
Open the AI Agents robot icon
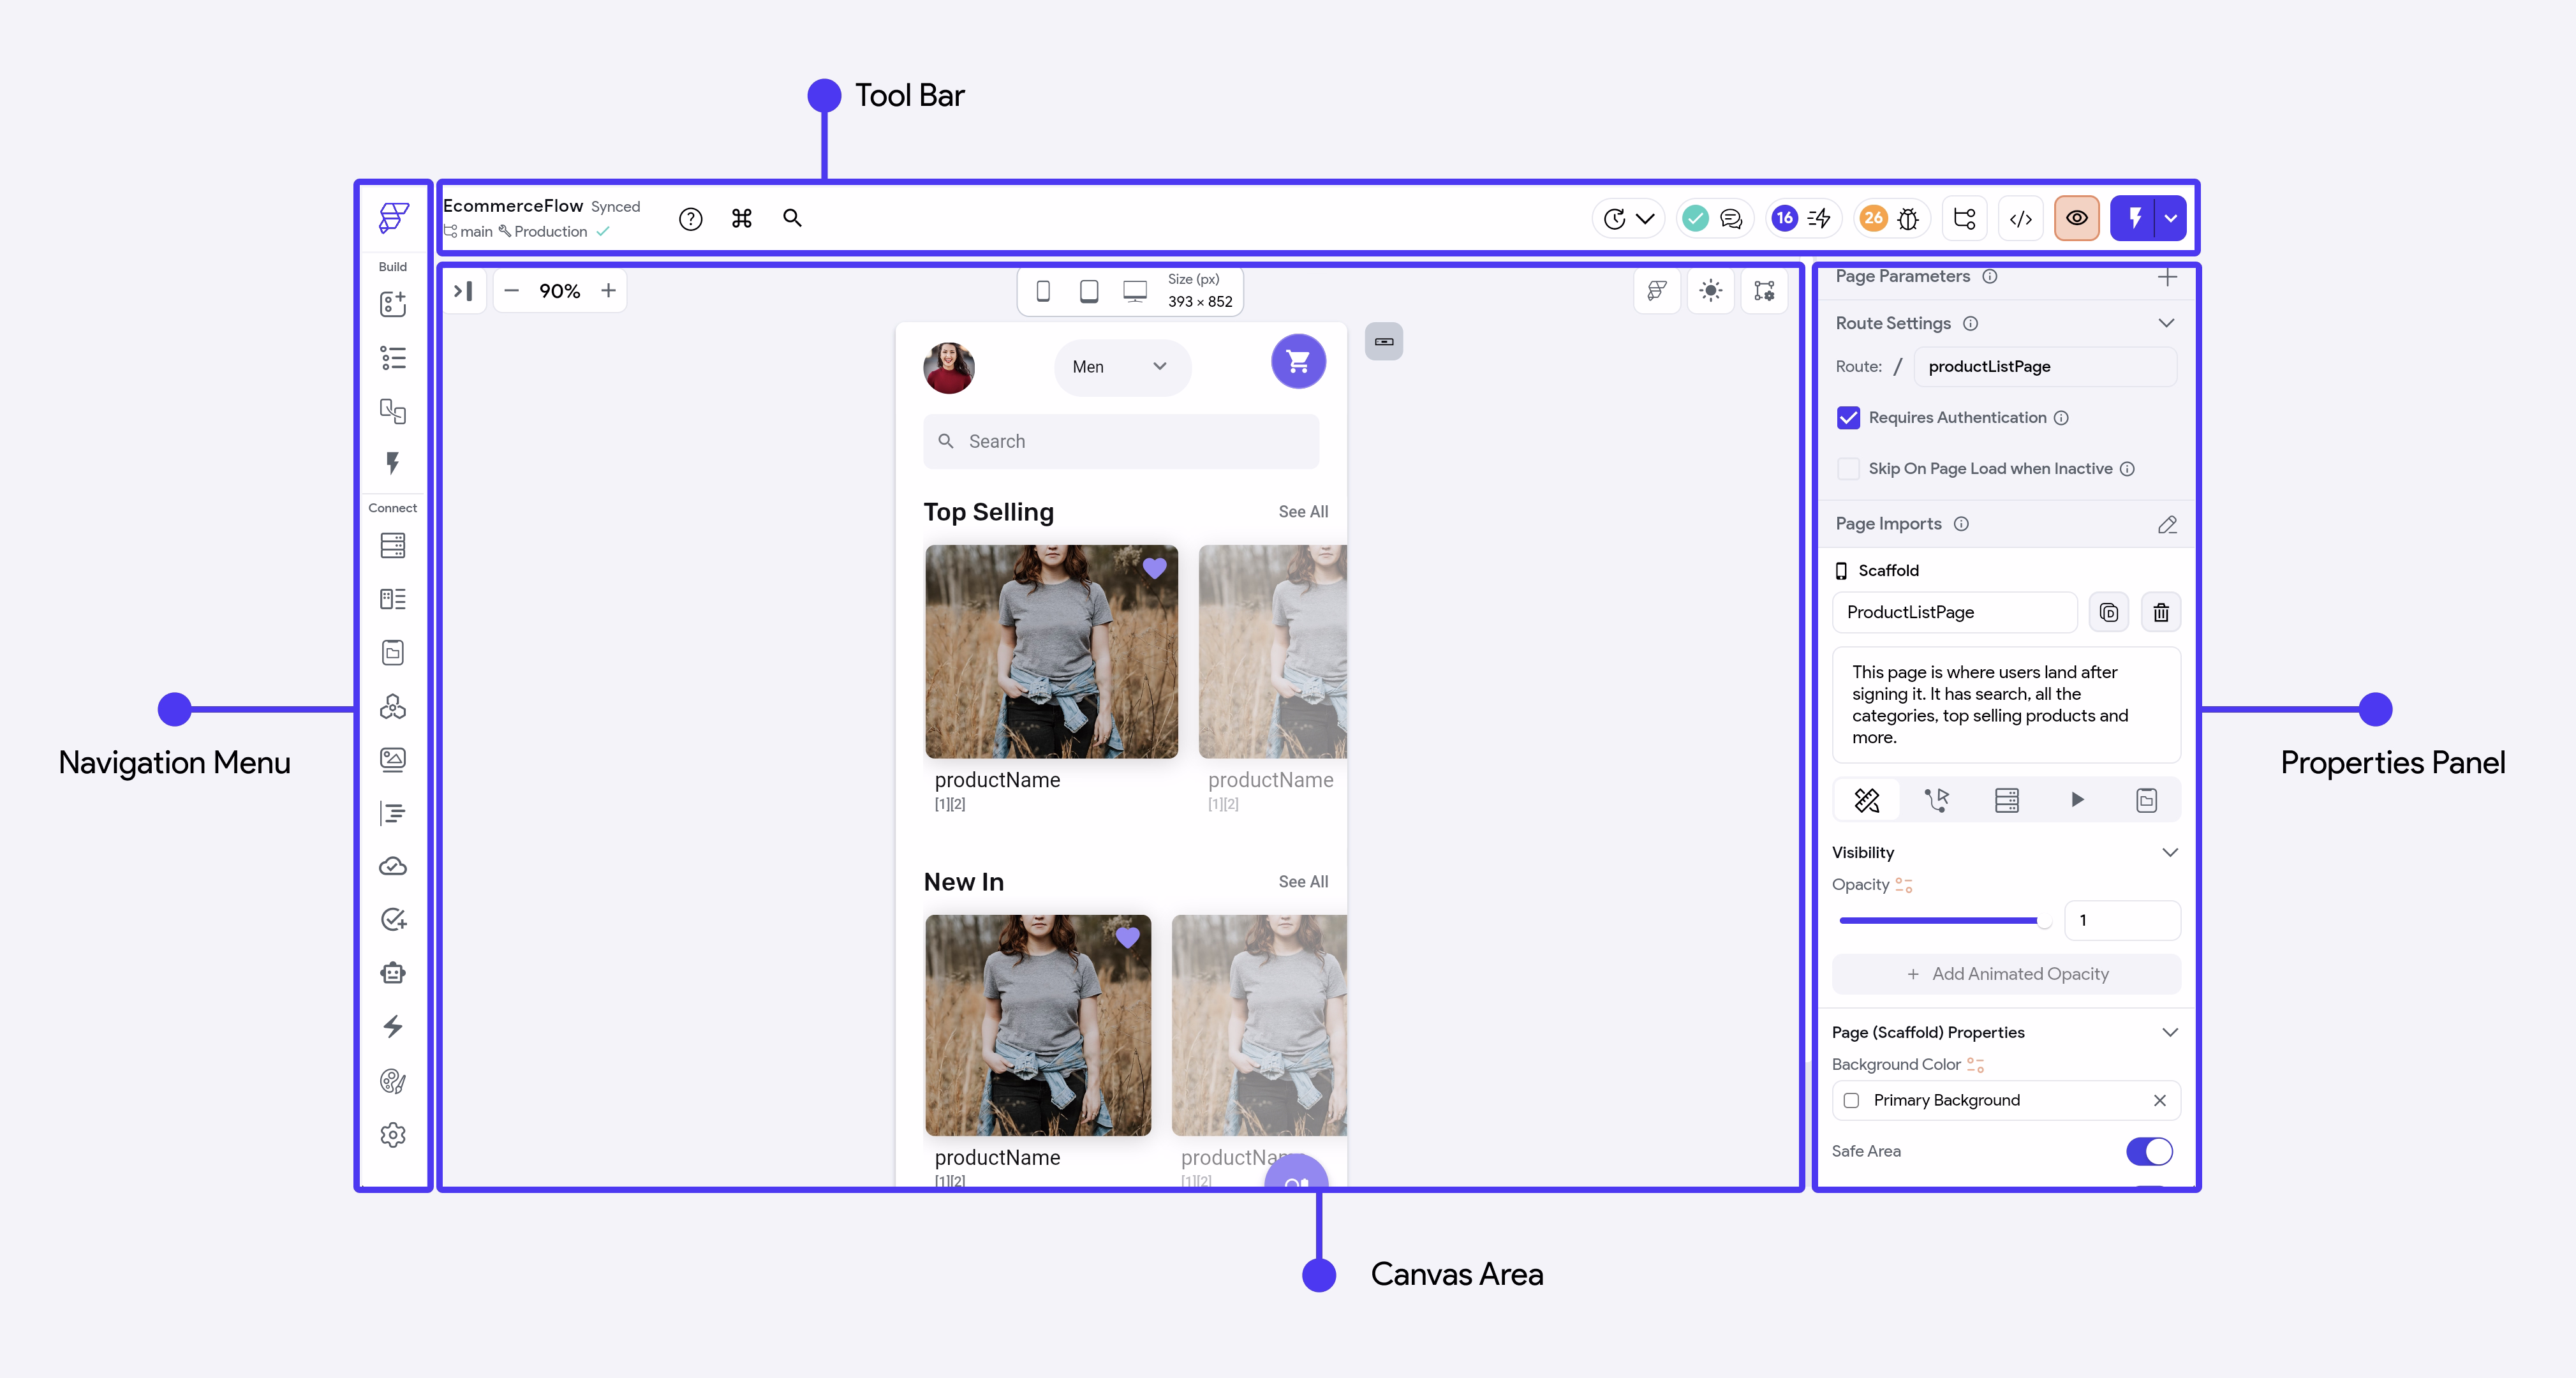click(x=393, y=973)
